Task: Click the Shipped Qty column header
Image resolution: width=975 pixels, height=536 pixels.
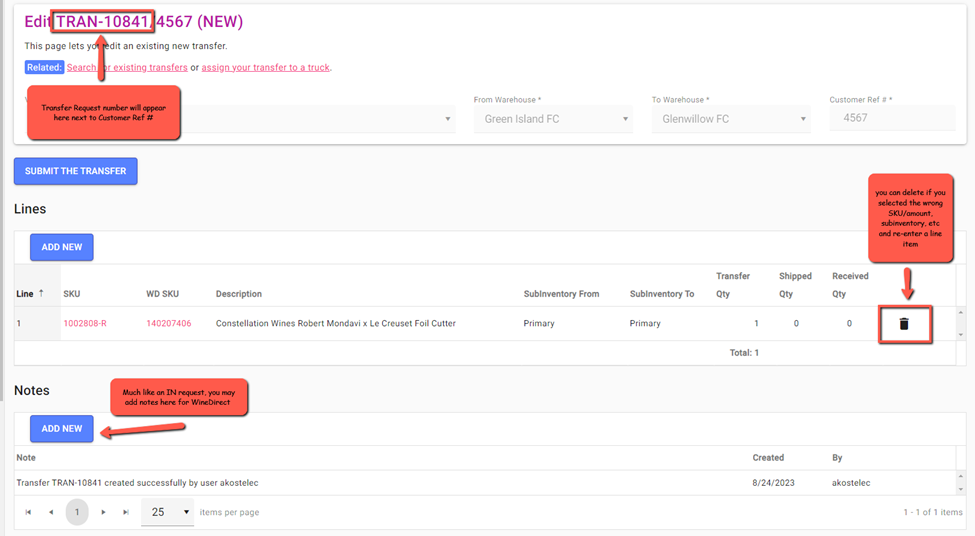Action: (795, 285)
